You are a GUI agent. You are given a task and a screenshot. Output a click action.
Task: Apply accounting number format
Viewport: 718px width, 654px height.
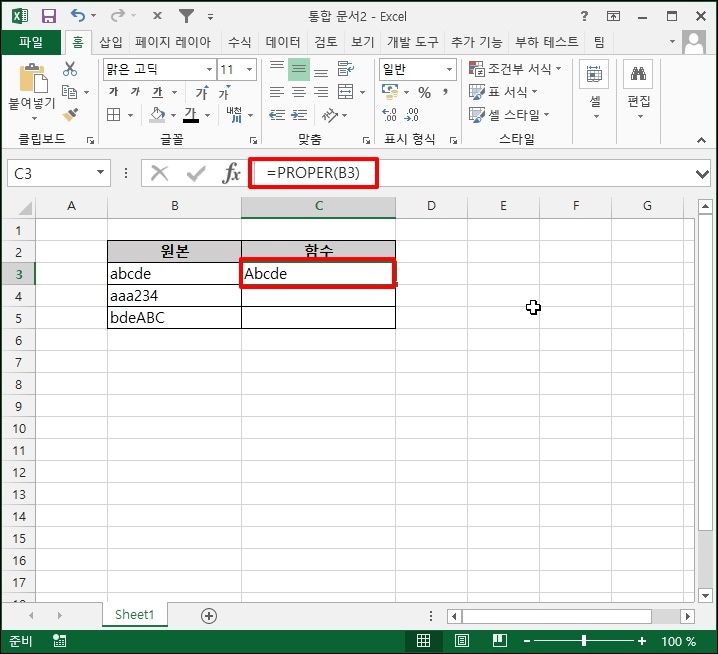click(x=390, y=92)
